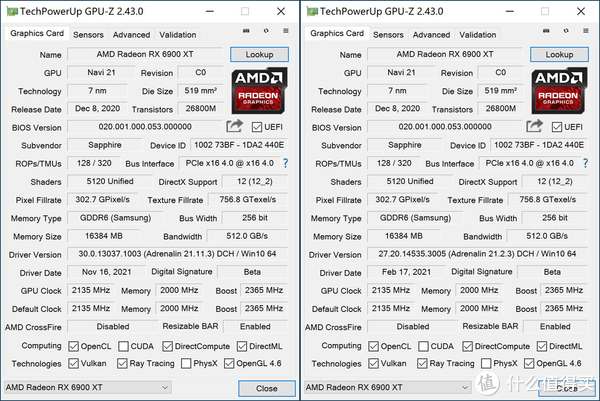Click Driver Date Feb 17, 2021 field
This screenshot has height=401, width=600.
pyautogui.click(x=406, y=272)
